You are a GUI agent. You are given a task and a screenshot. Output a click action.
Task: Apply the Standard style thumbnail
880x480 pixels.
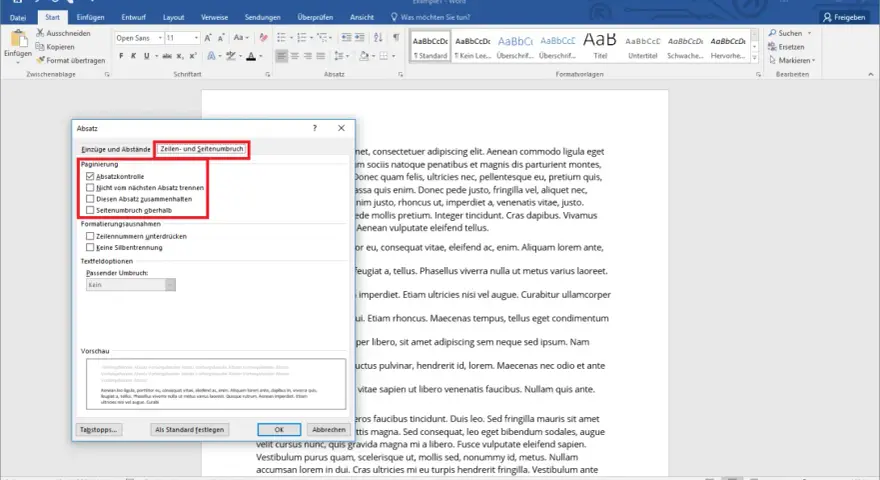430,47
